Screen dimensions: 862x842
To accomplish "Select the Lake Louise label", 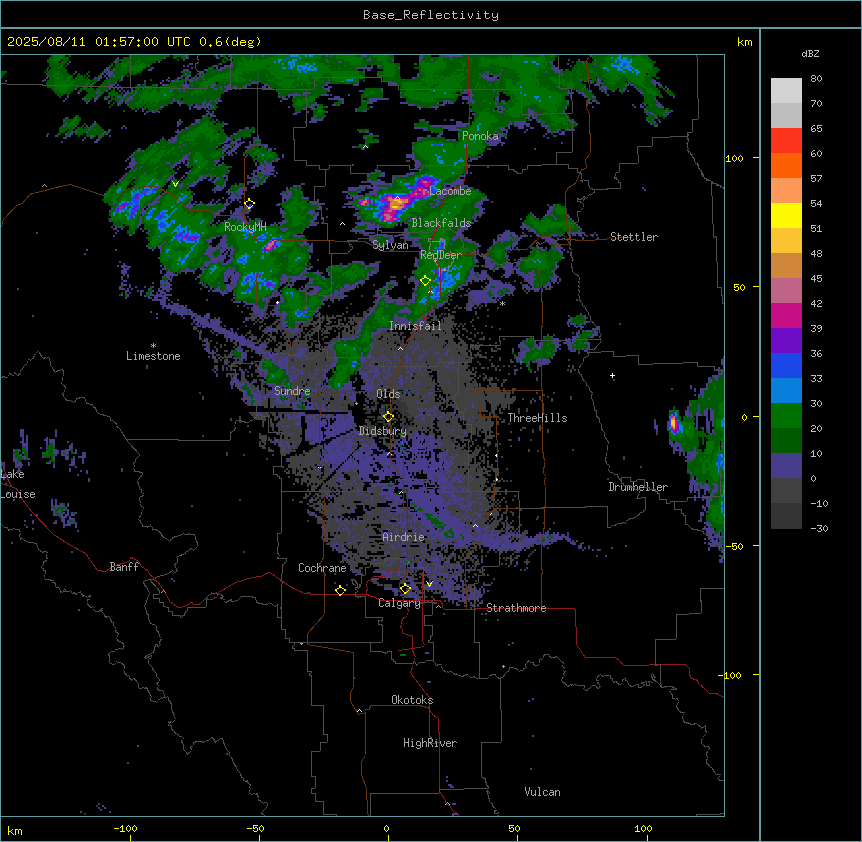I will pyautogui.click(x=18, y=484).
